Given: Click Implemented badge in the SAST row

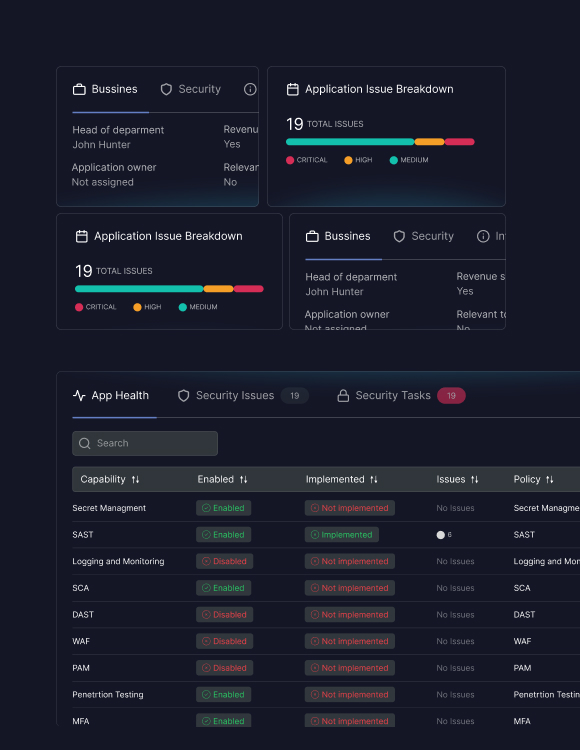Looking at the screenshot, I should click(342, 535).
